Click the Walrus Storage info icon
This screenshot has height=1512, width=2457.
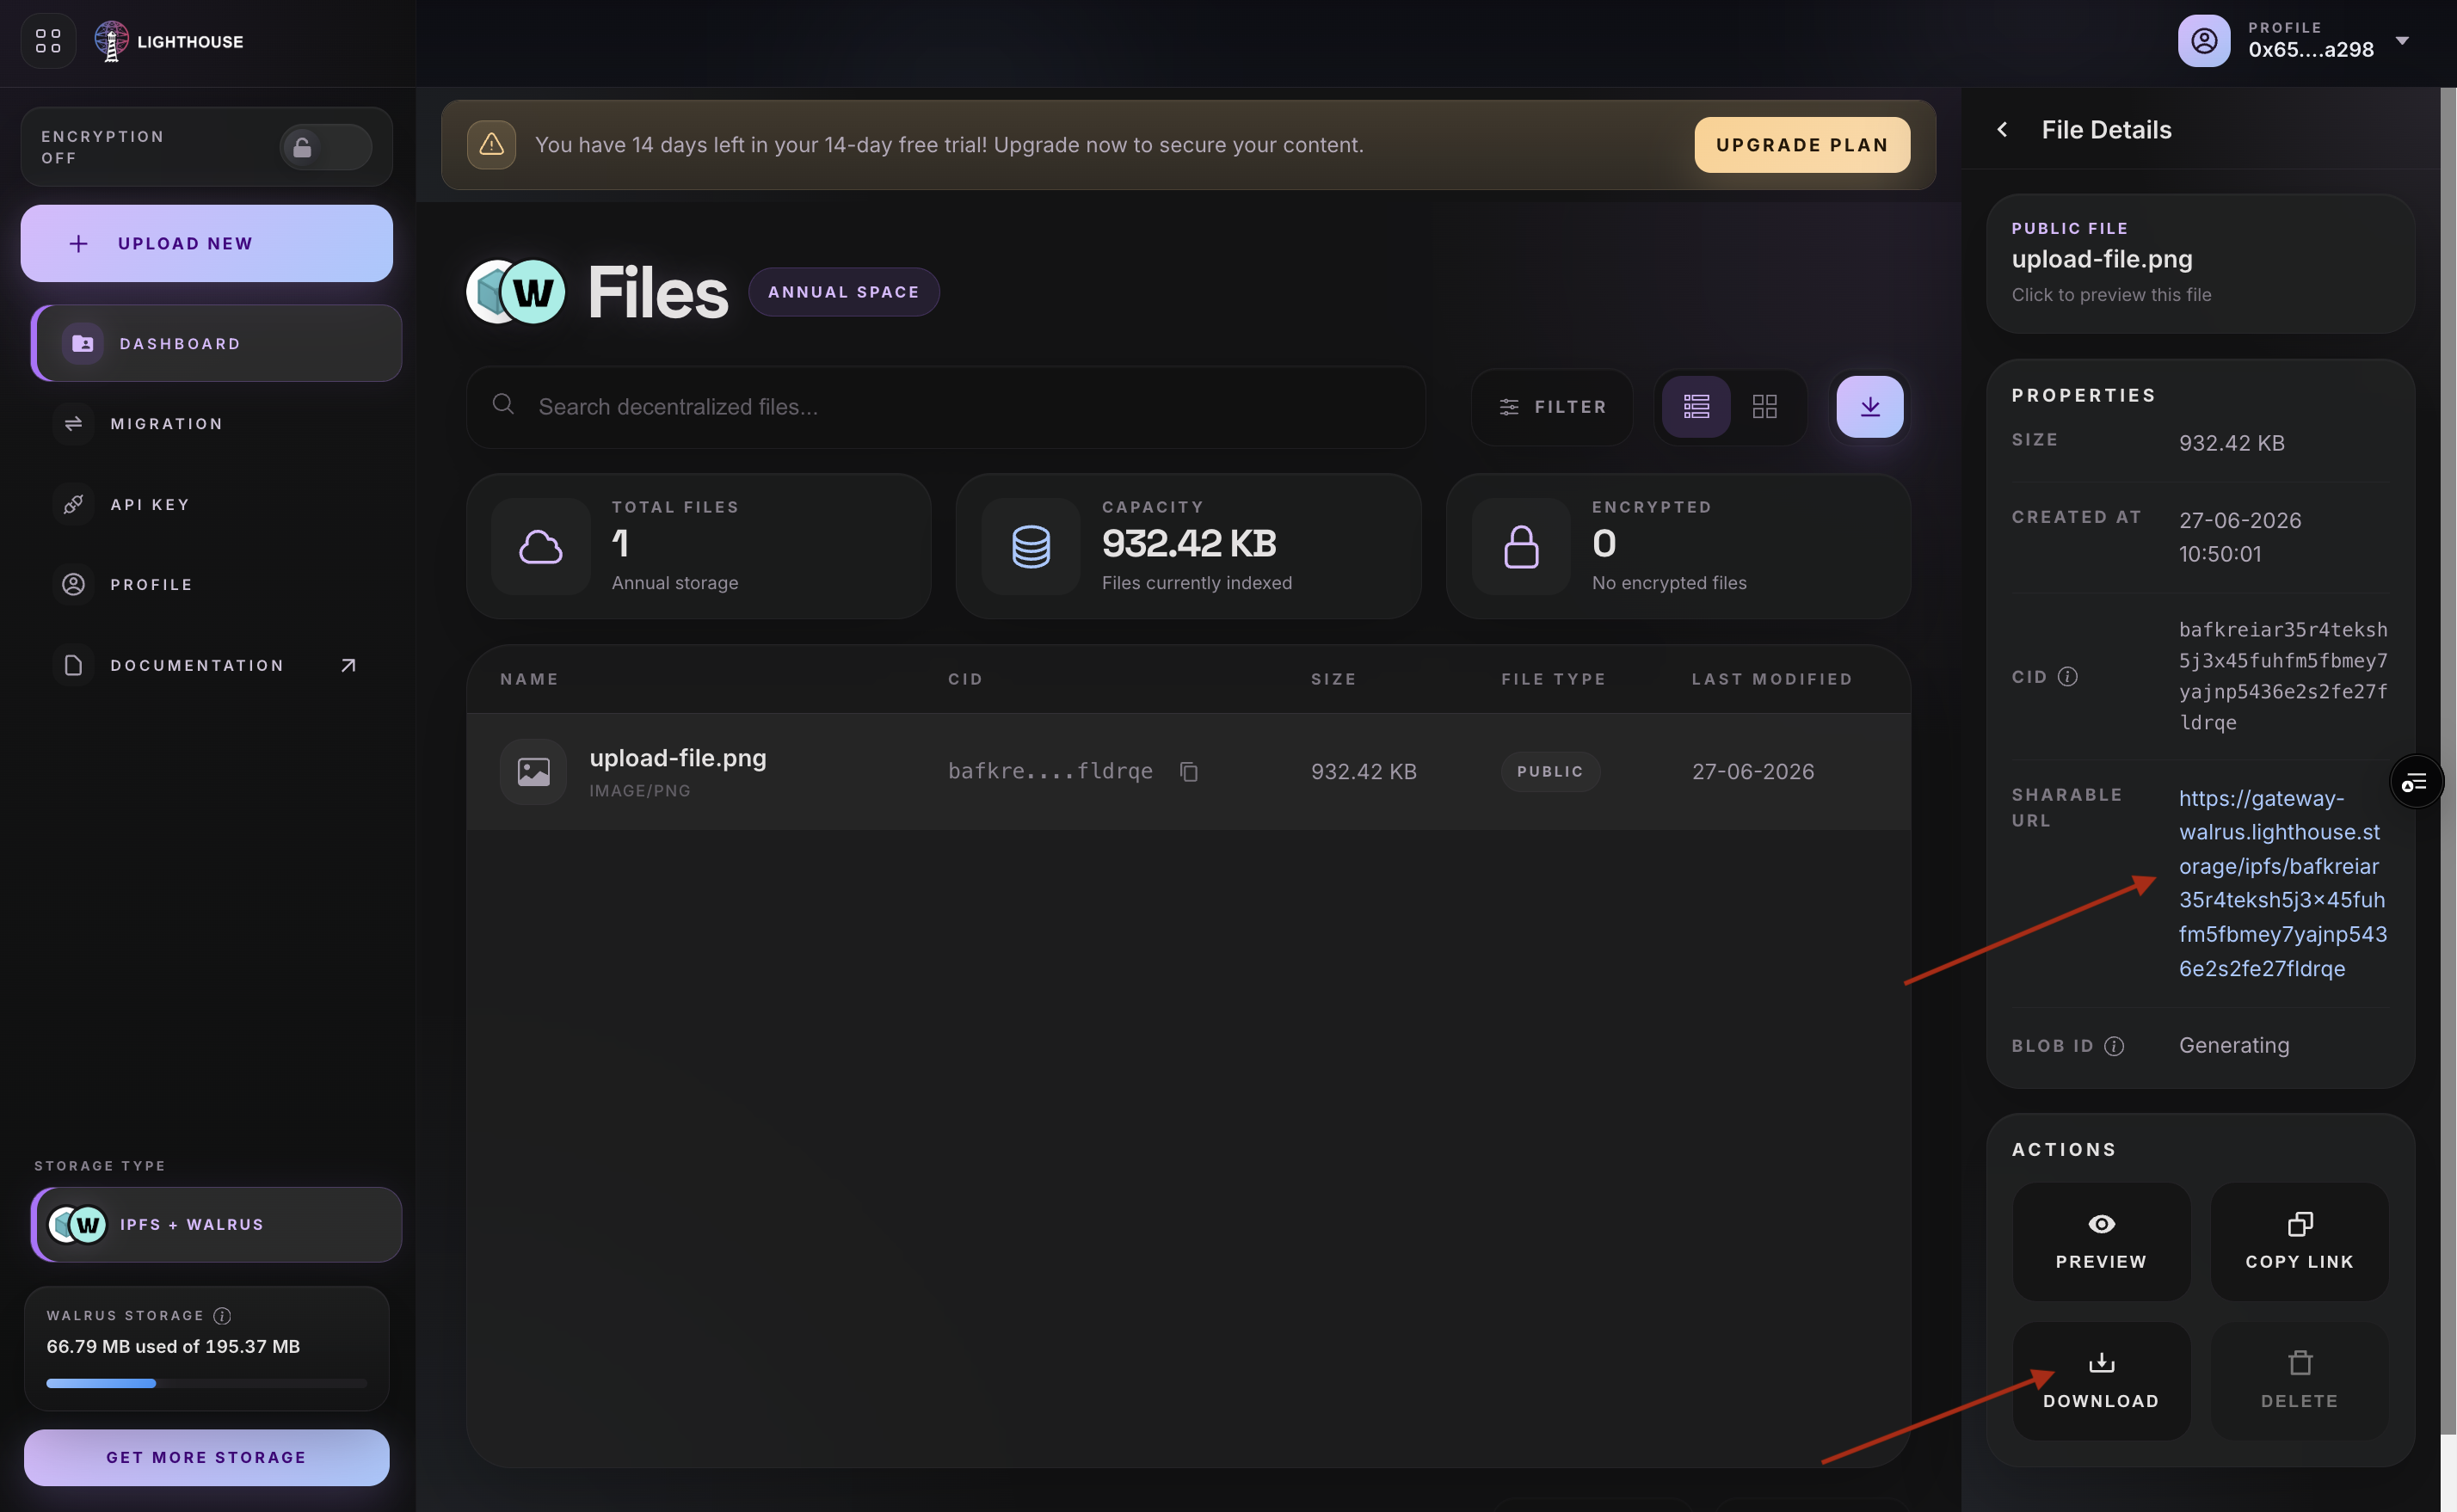(x=222, y=1316)
